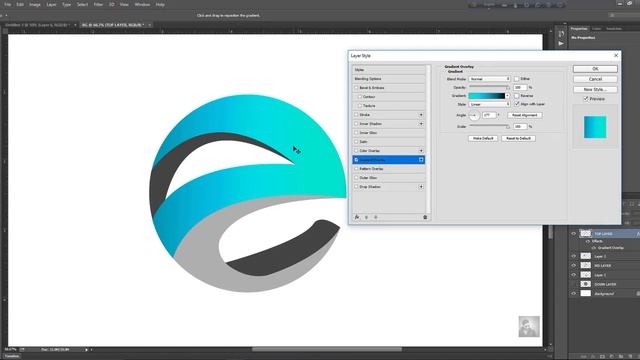Screen dimensions: 640x360
Task: Enable the Bevel & Emboss checkbox
Action: pos(356,88)
